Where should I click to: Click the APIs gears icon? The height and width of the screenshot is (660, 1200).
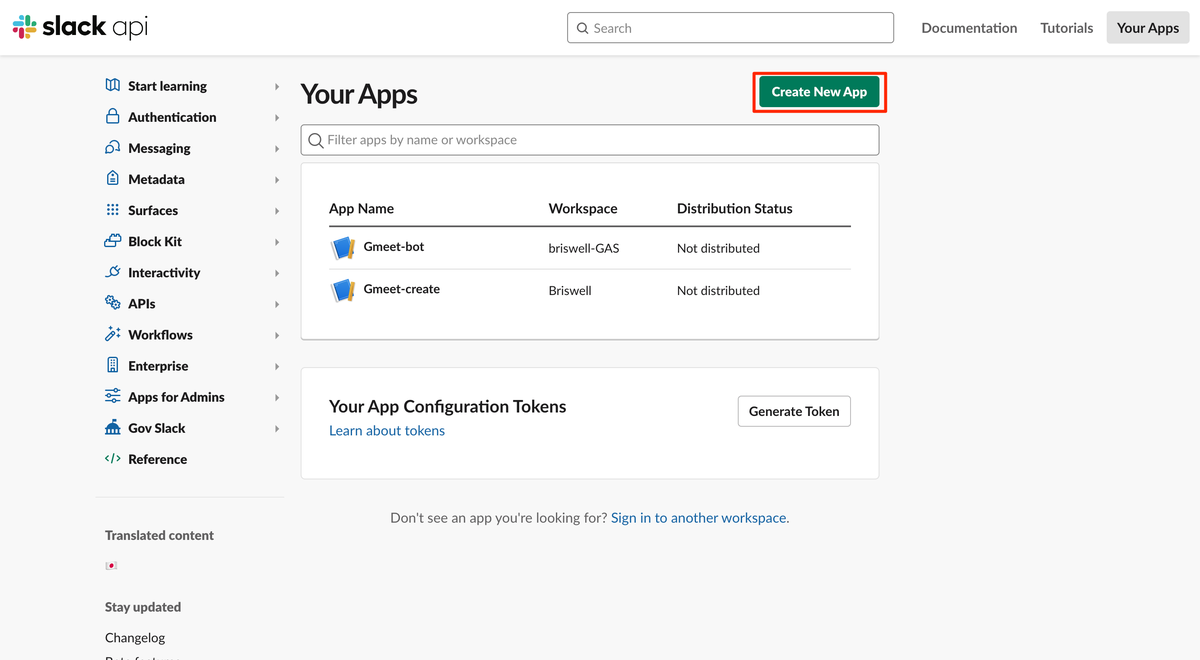112,303
